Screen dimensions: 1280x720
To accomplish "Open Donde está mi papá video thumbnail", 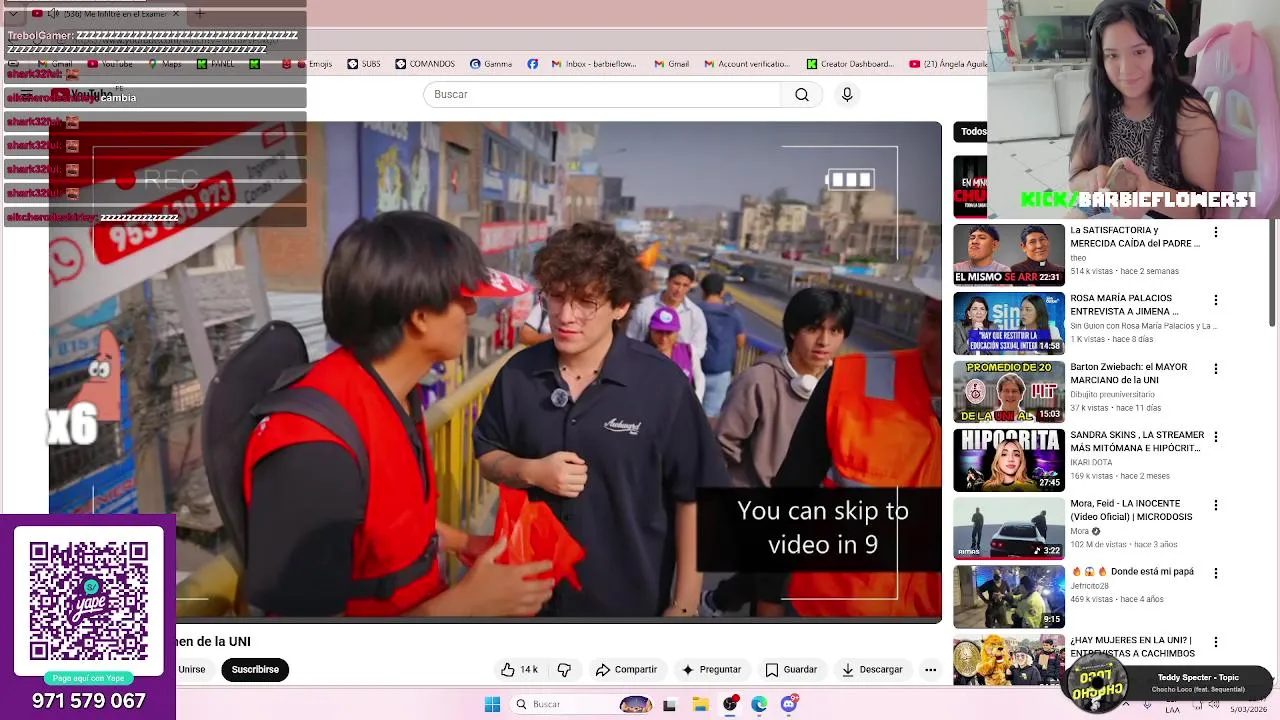I will point(1009,596).
